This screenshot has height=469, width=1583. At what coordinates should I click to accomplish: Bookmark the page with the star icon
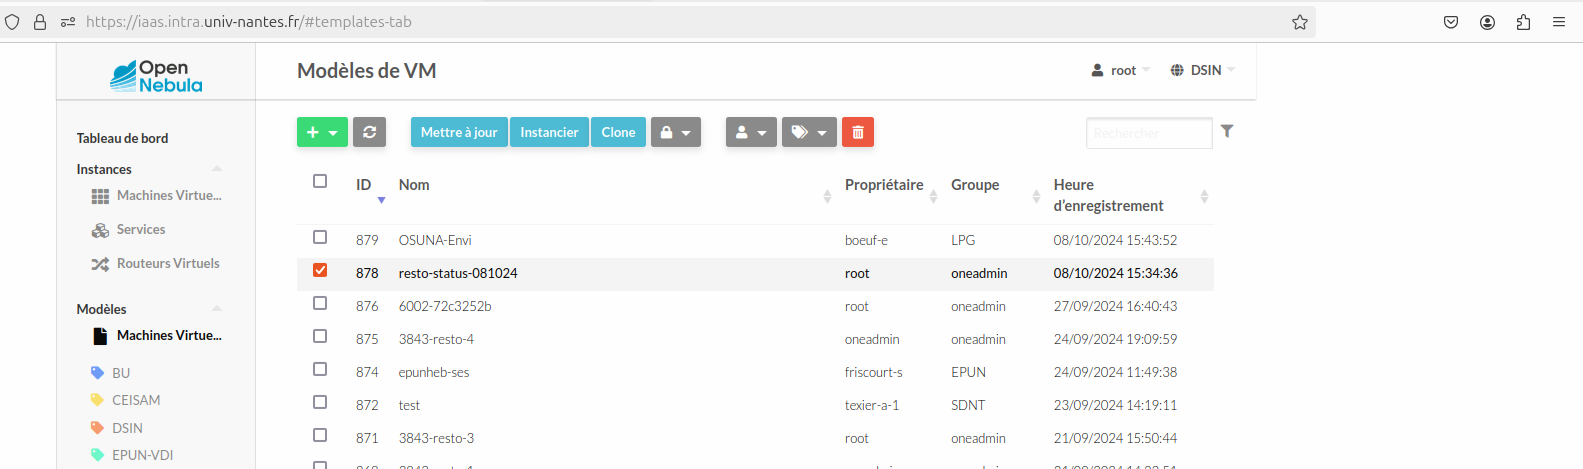(x=1300, y=22)
